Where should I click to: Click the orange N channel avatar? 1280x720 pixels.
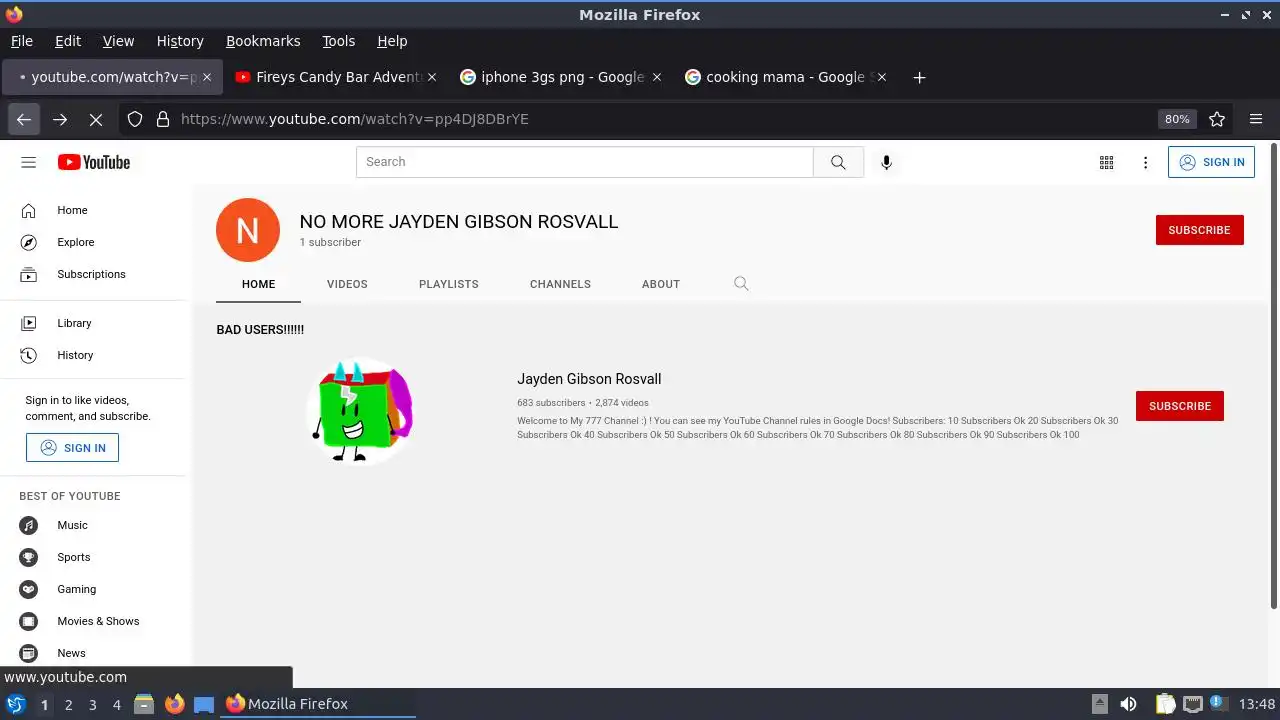(x=248, y=230)
